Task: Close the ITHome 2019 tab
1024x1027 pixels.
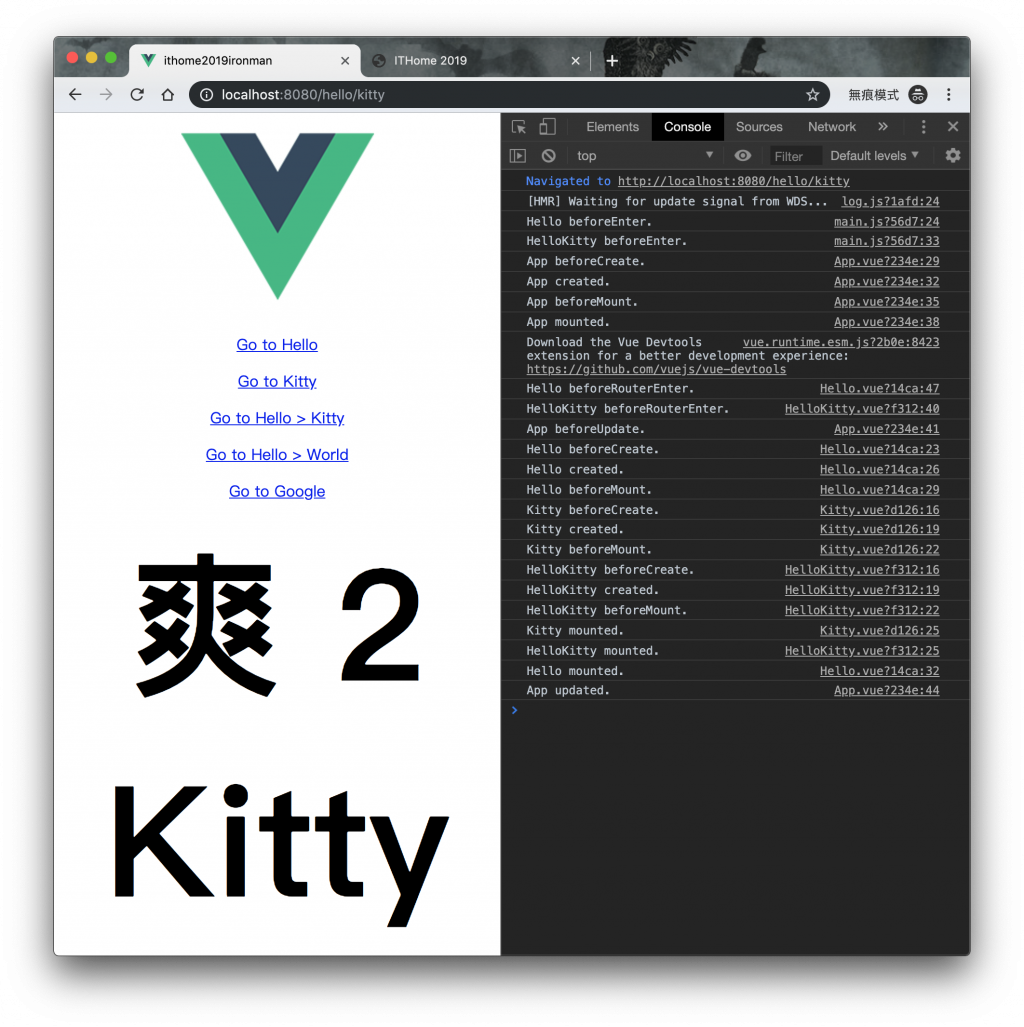Action: tap(575, 60)
